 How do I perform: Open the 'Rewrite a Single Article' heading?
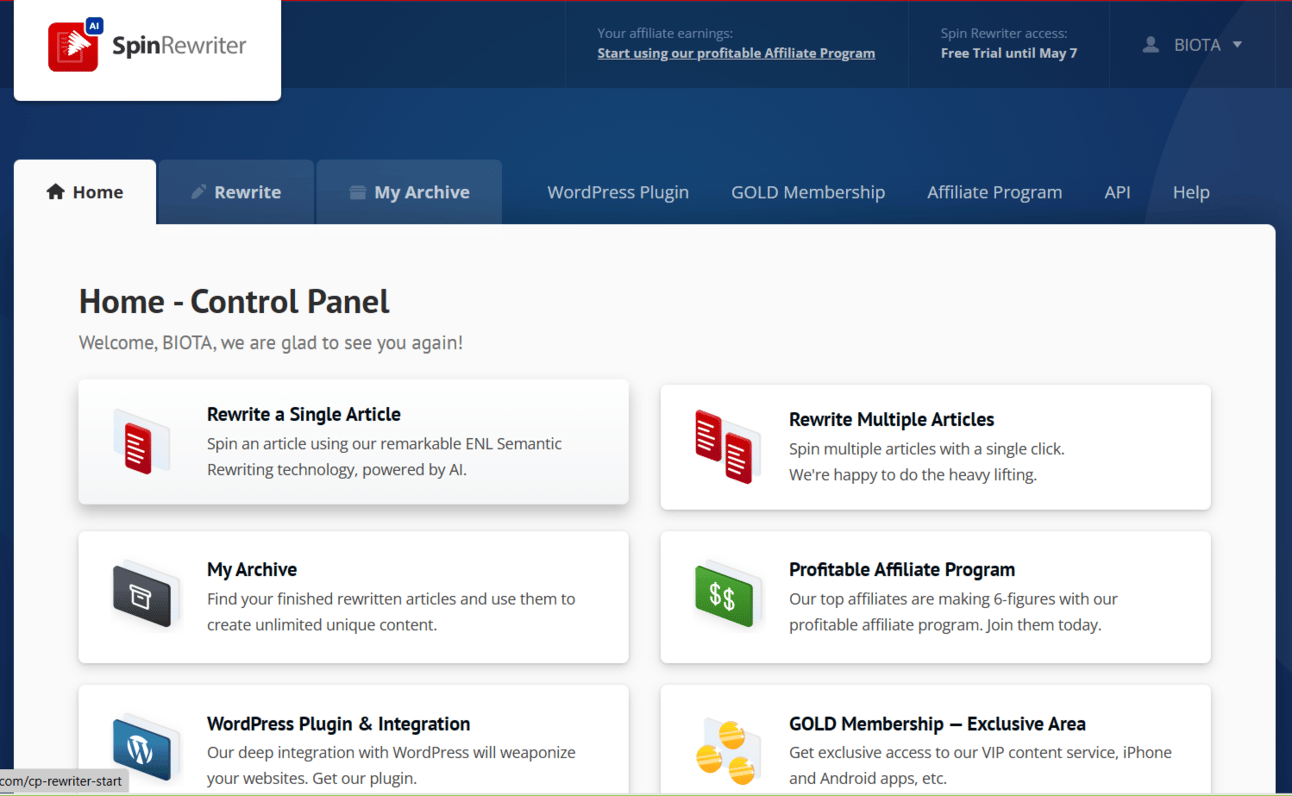[304, 414]
